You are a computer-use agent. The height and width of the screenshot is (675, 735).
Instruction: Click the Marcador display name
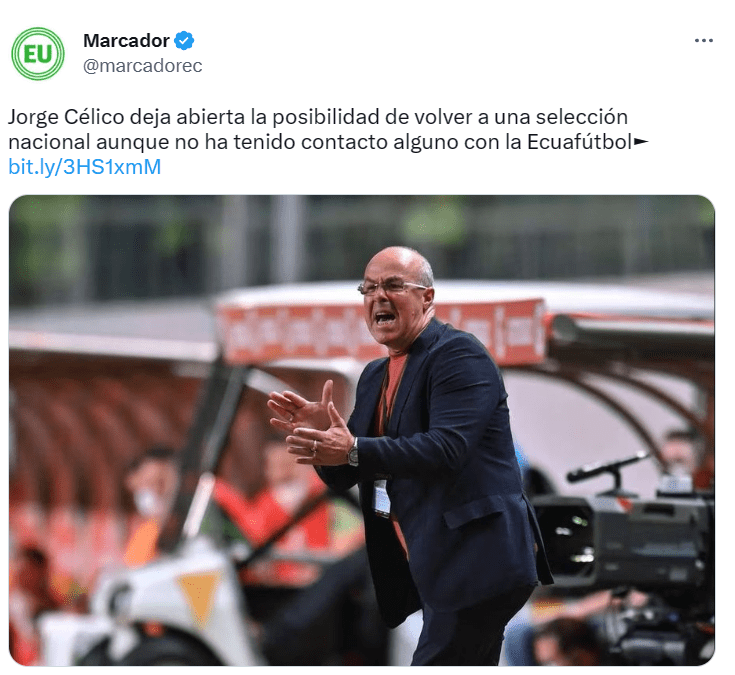pos(126,41)
